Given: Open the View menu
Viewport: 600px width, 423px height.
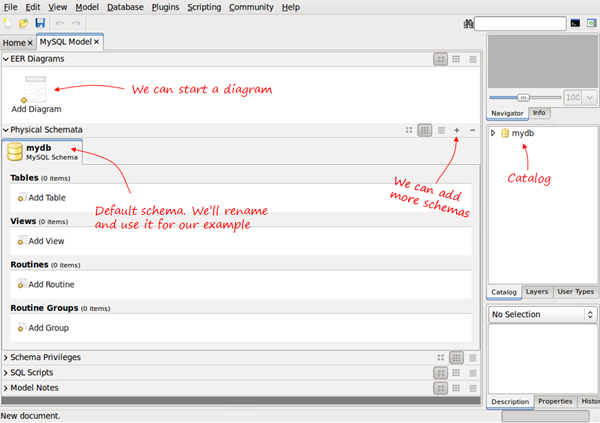Looking at the screenshot, I should [58, 7].
